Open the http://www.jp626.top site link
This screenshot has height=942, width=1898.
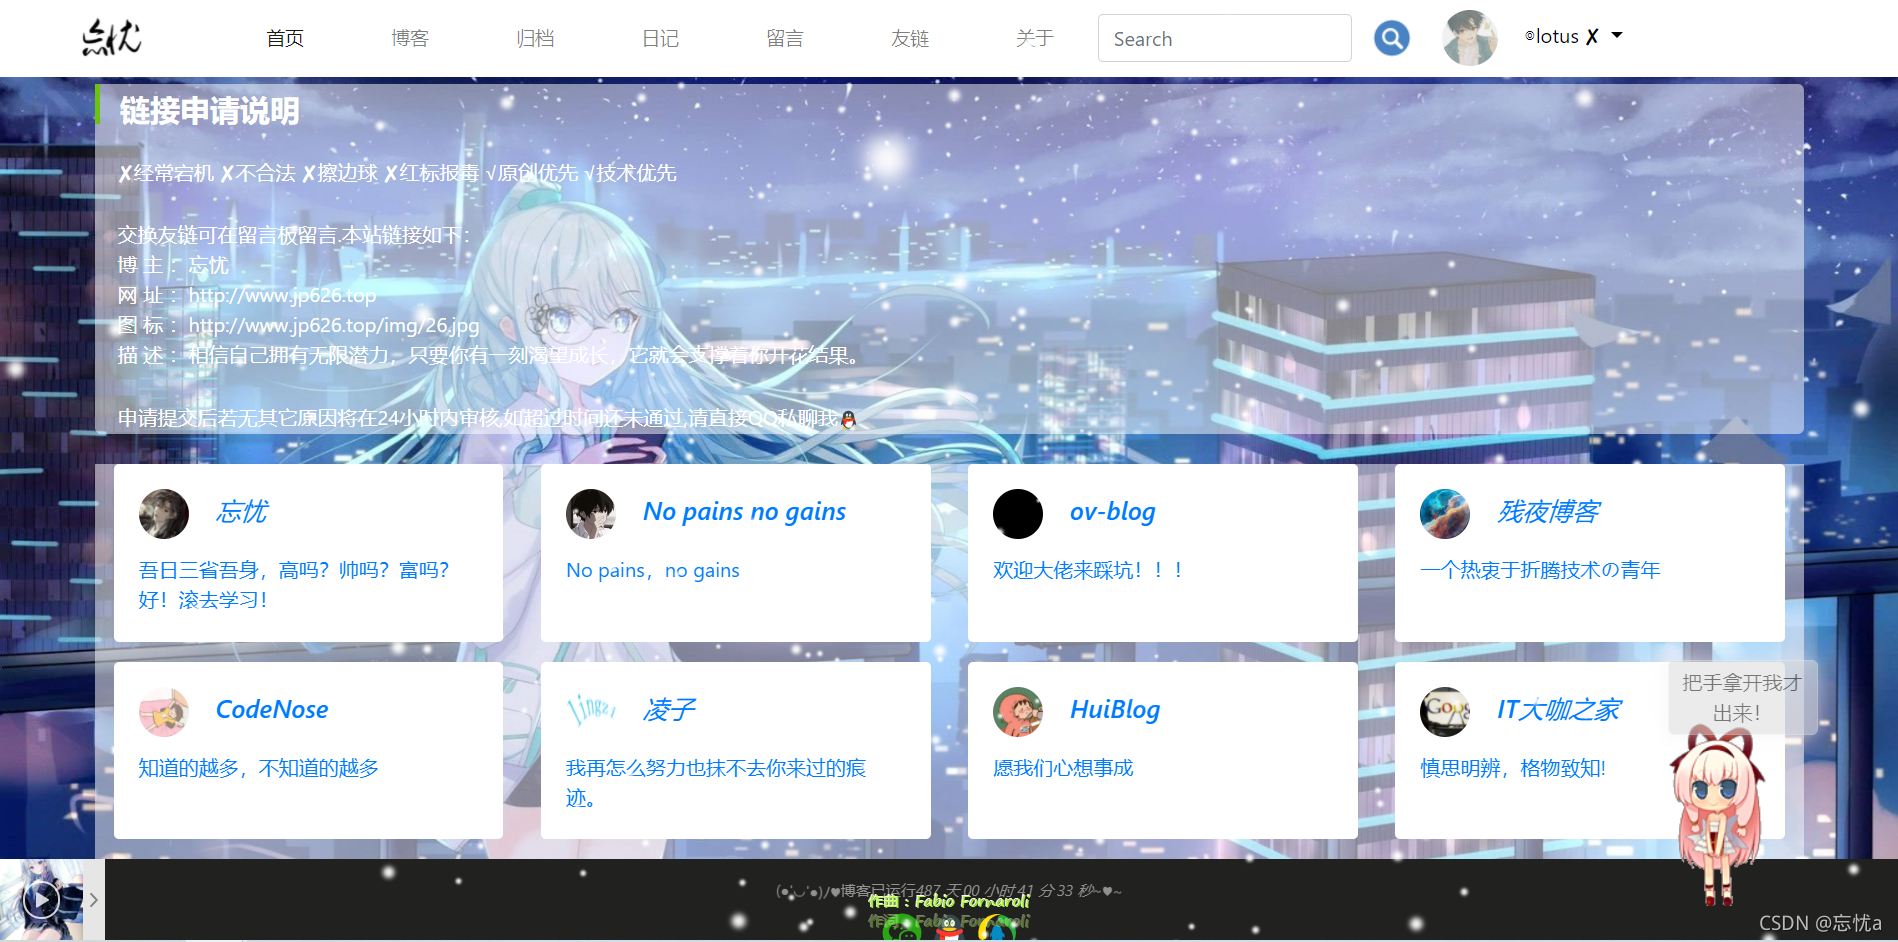[x=282, y=295]
